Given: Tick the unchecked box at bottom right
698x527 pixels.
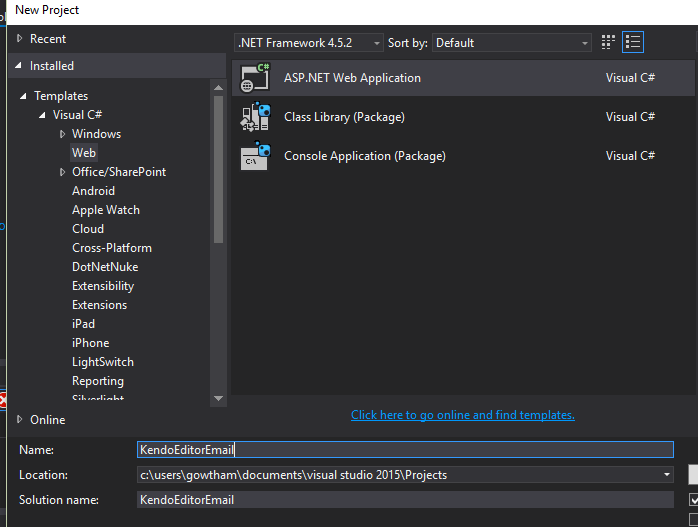Looking at the screenshot, I should click(x=694, y=518).
